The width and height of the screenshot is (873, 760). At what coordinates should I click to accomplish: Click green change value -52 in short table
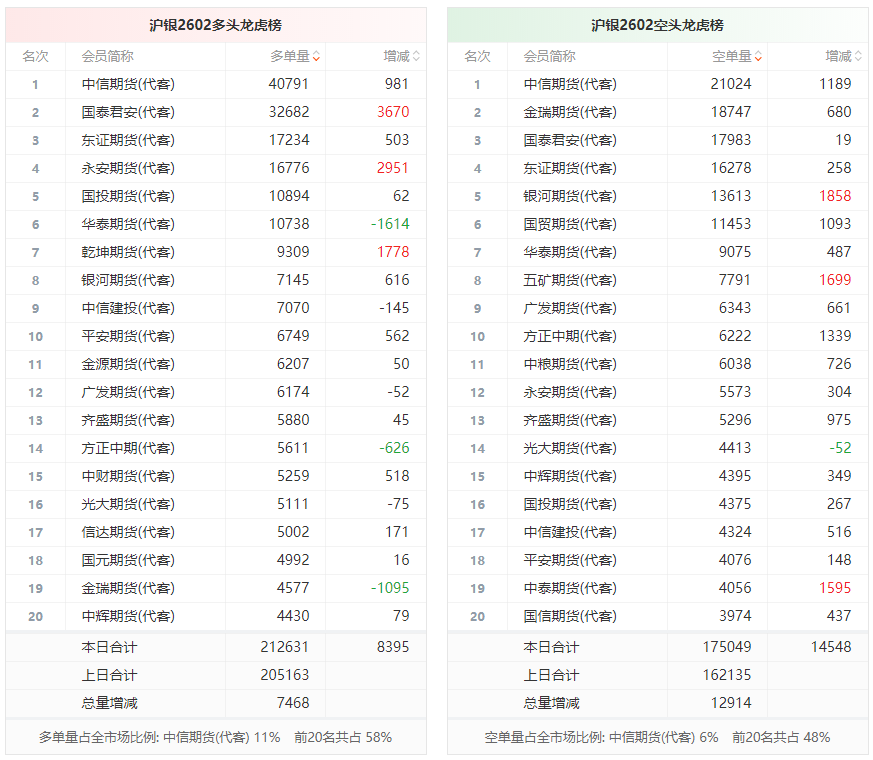point(841,448)
